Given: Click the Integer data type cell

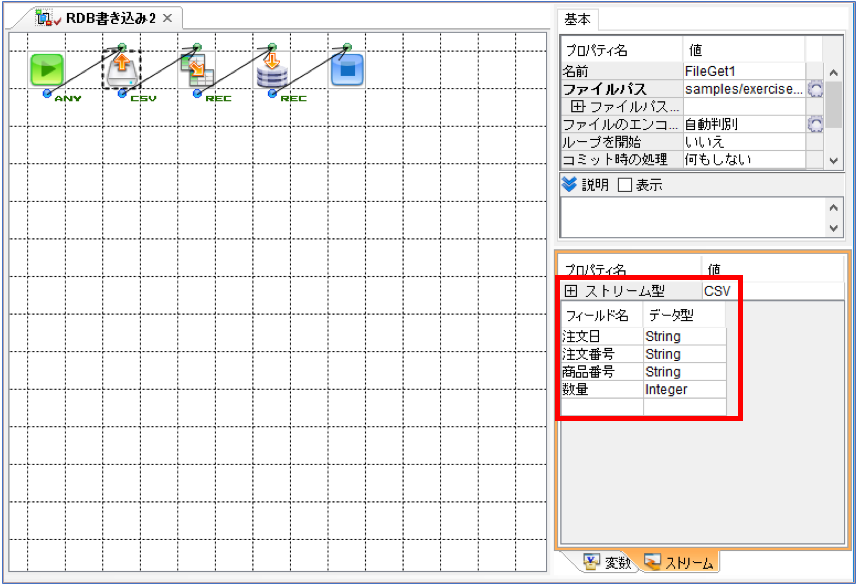Looking at the screenshot, I should pos(685,389).
